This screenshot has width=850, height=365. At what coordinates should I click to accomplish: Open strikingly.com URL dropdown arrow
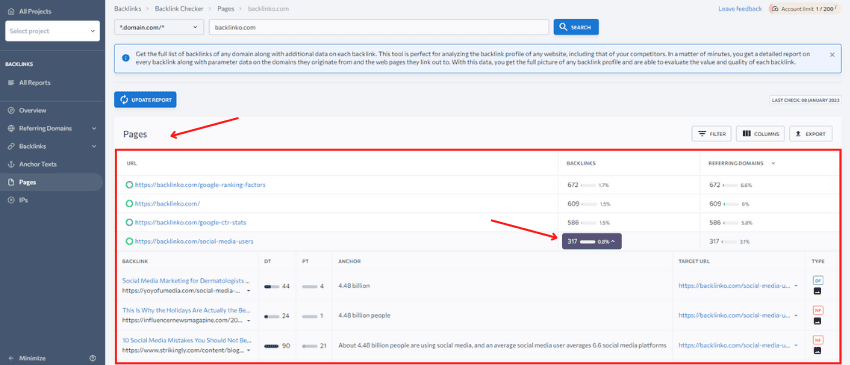click(248, 350)
